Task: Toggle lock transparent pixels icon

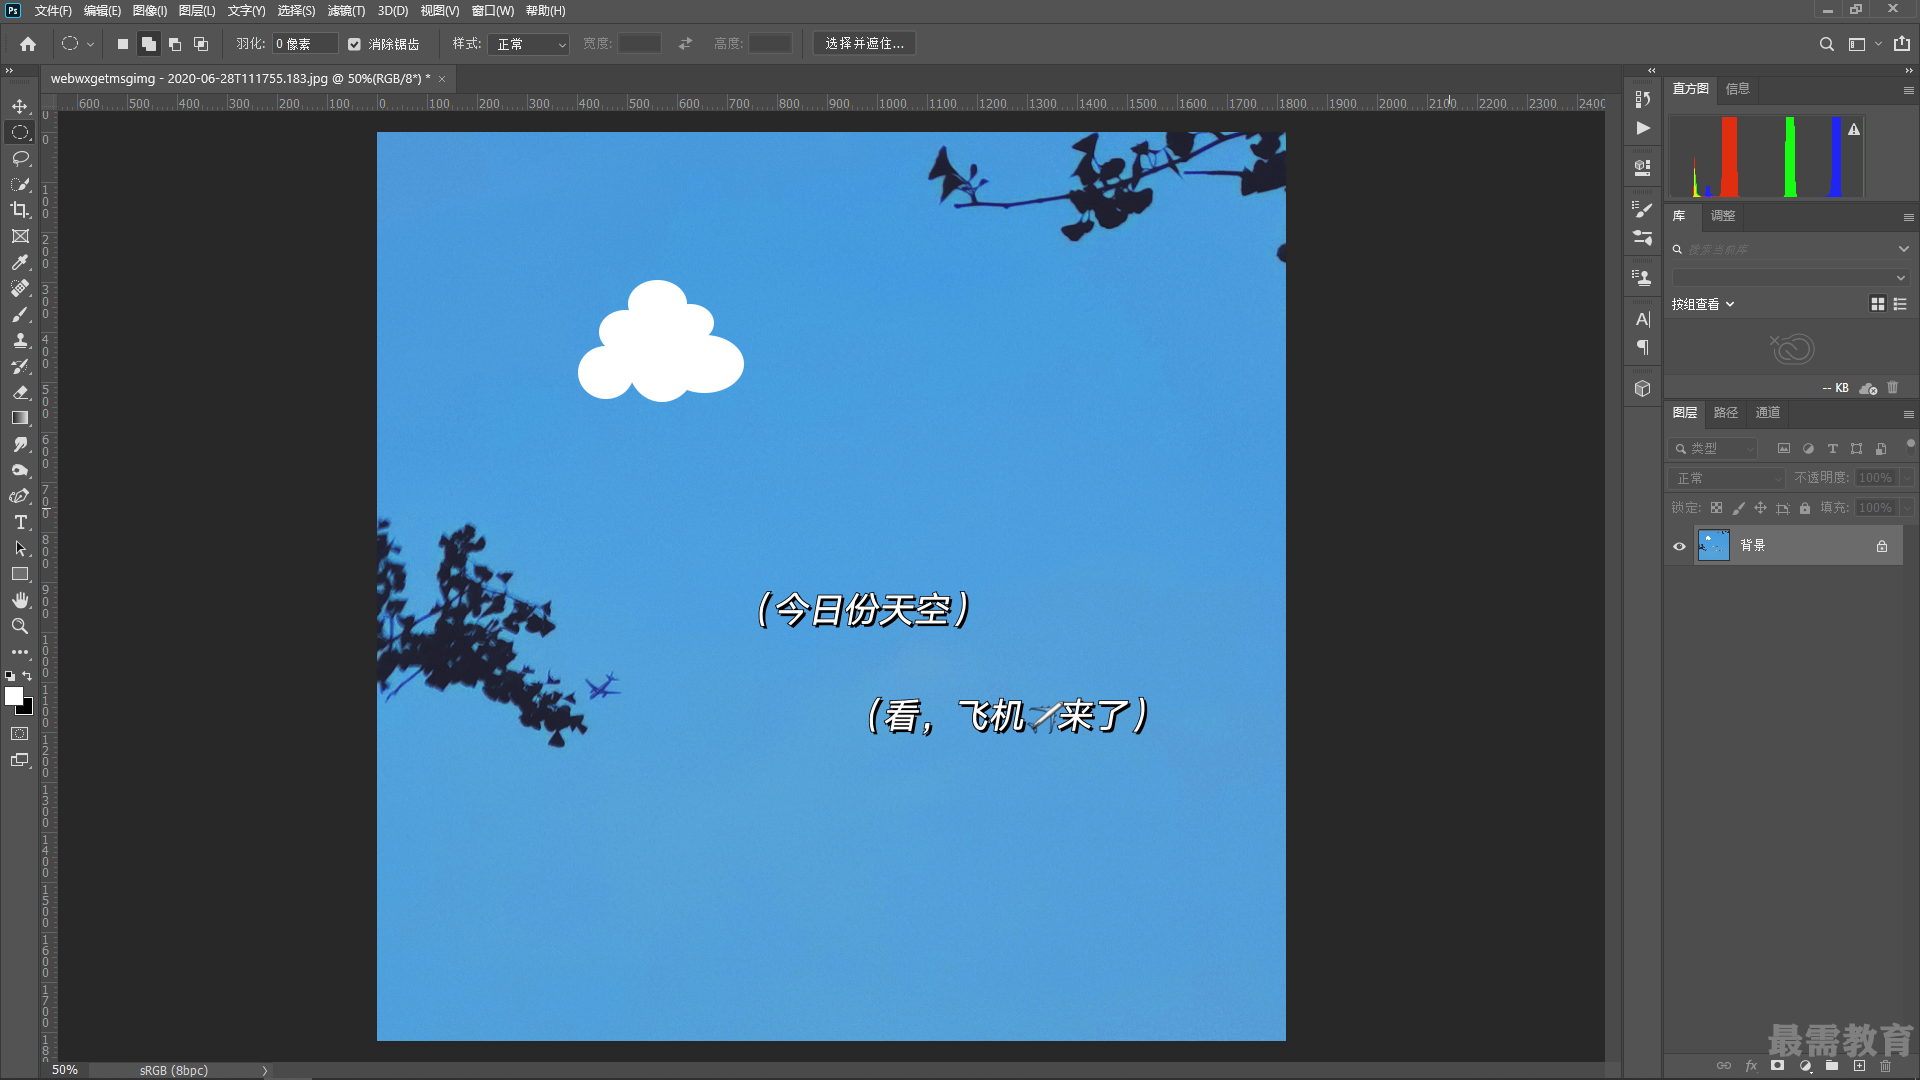Action: (1716, 508)
